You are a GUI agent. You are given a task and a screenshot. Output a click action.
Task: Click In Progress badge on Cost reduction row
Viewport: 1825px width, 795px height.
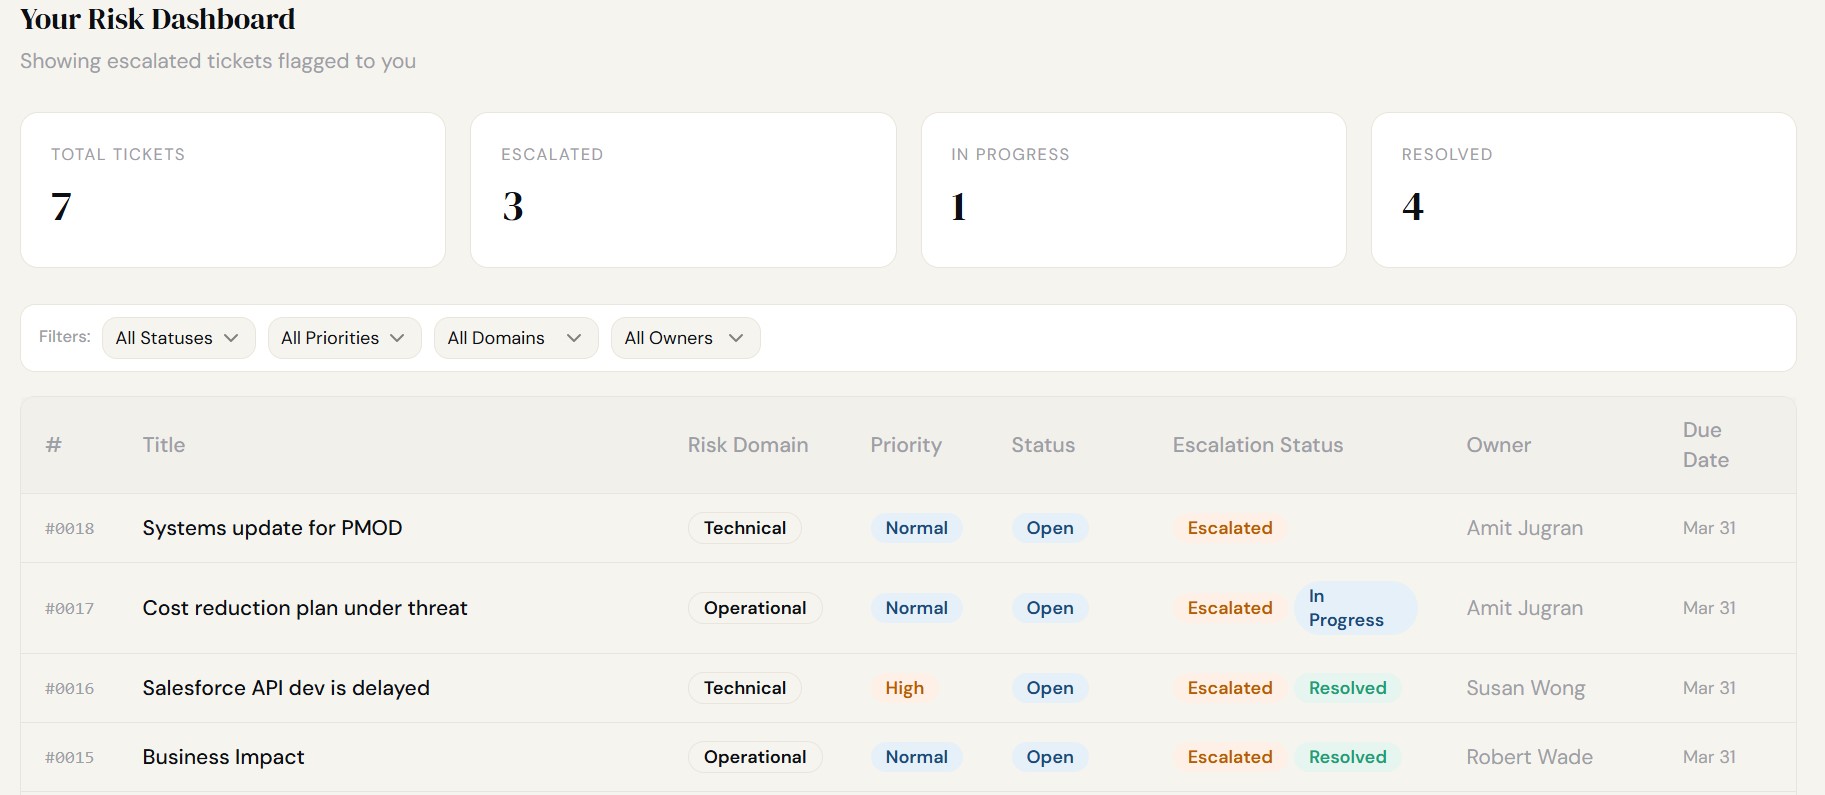pyautogui.click(x=1356, y=608)
